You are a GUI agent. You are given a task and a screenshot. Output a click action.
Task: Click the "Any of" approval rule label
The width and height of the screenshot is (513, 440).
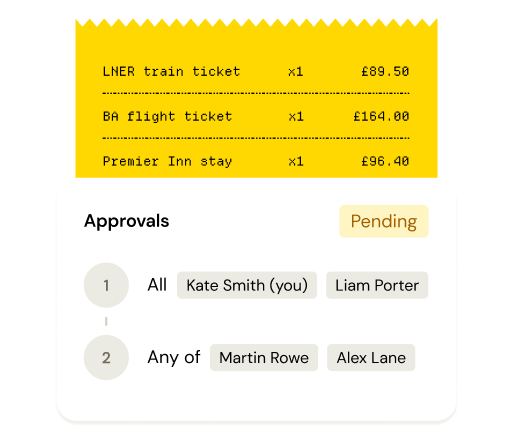coord(174,358)
